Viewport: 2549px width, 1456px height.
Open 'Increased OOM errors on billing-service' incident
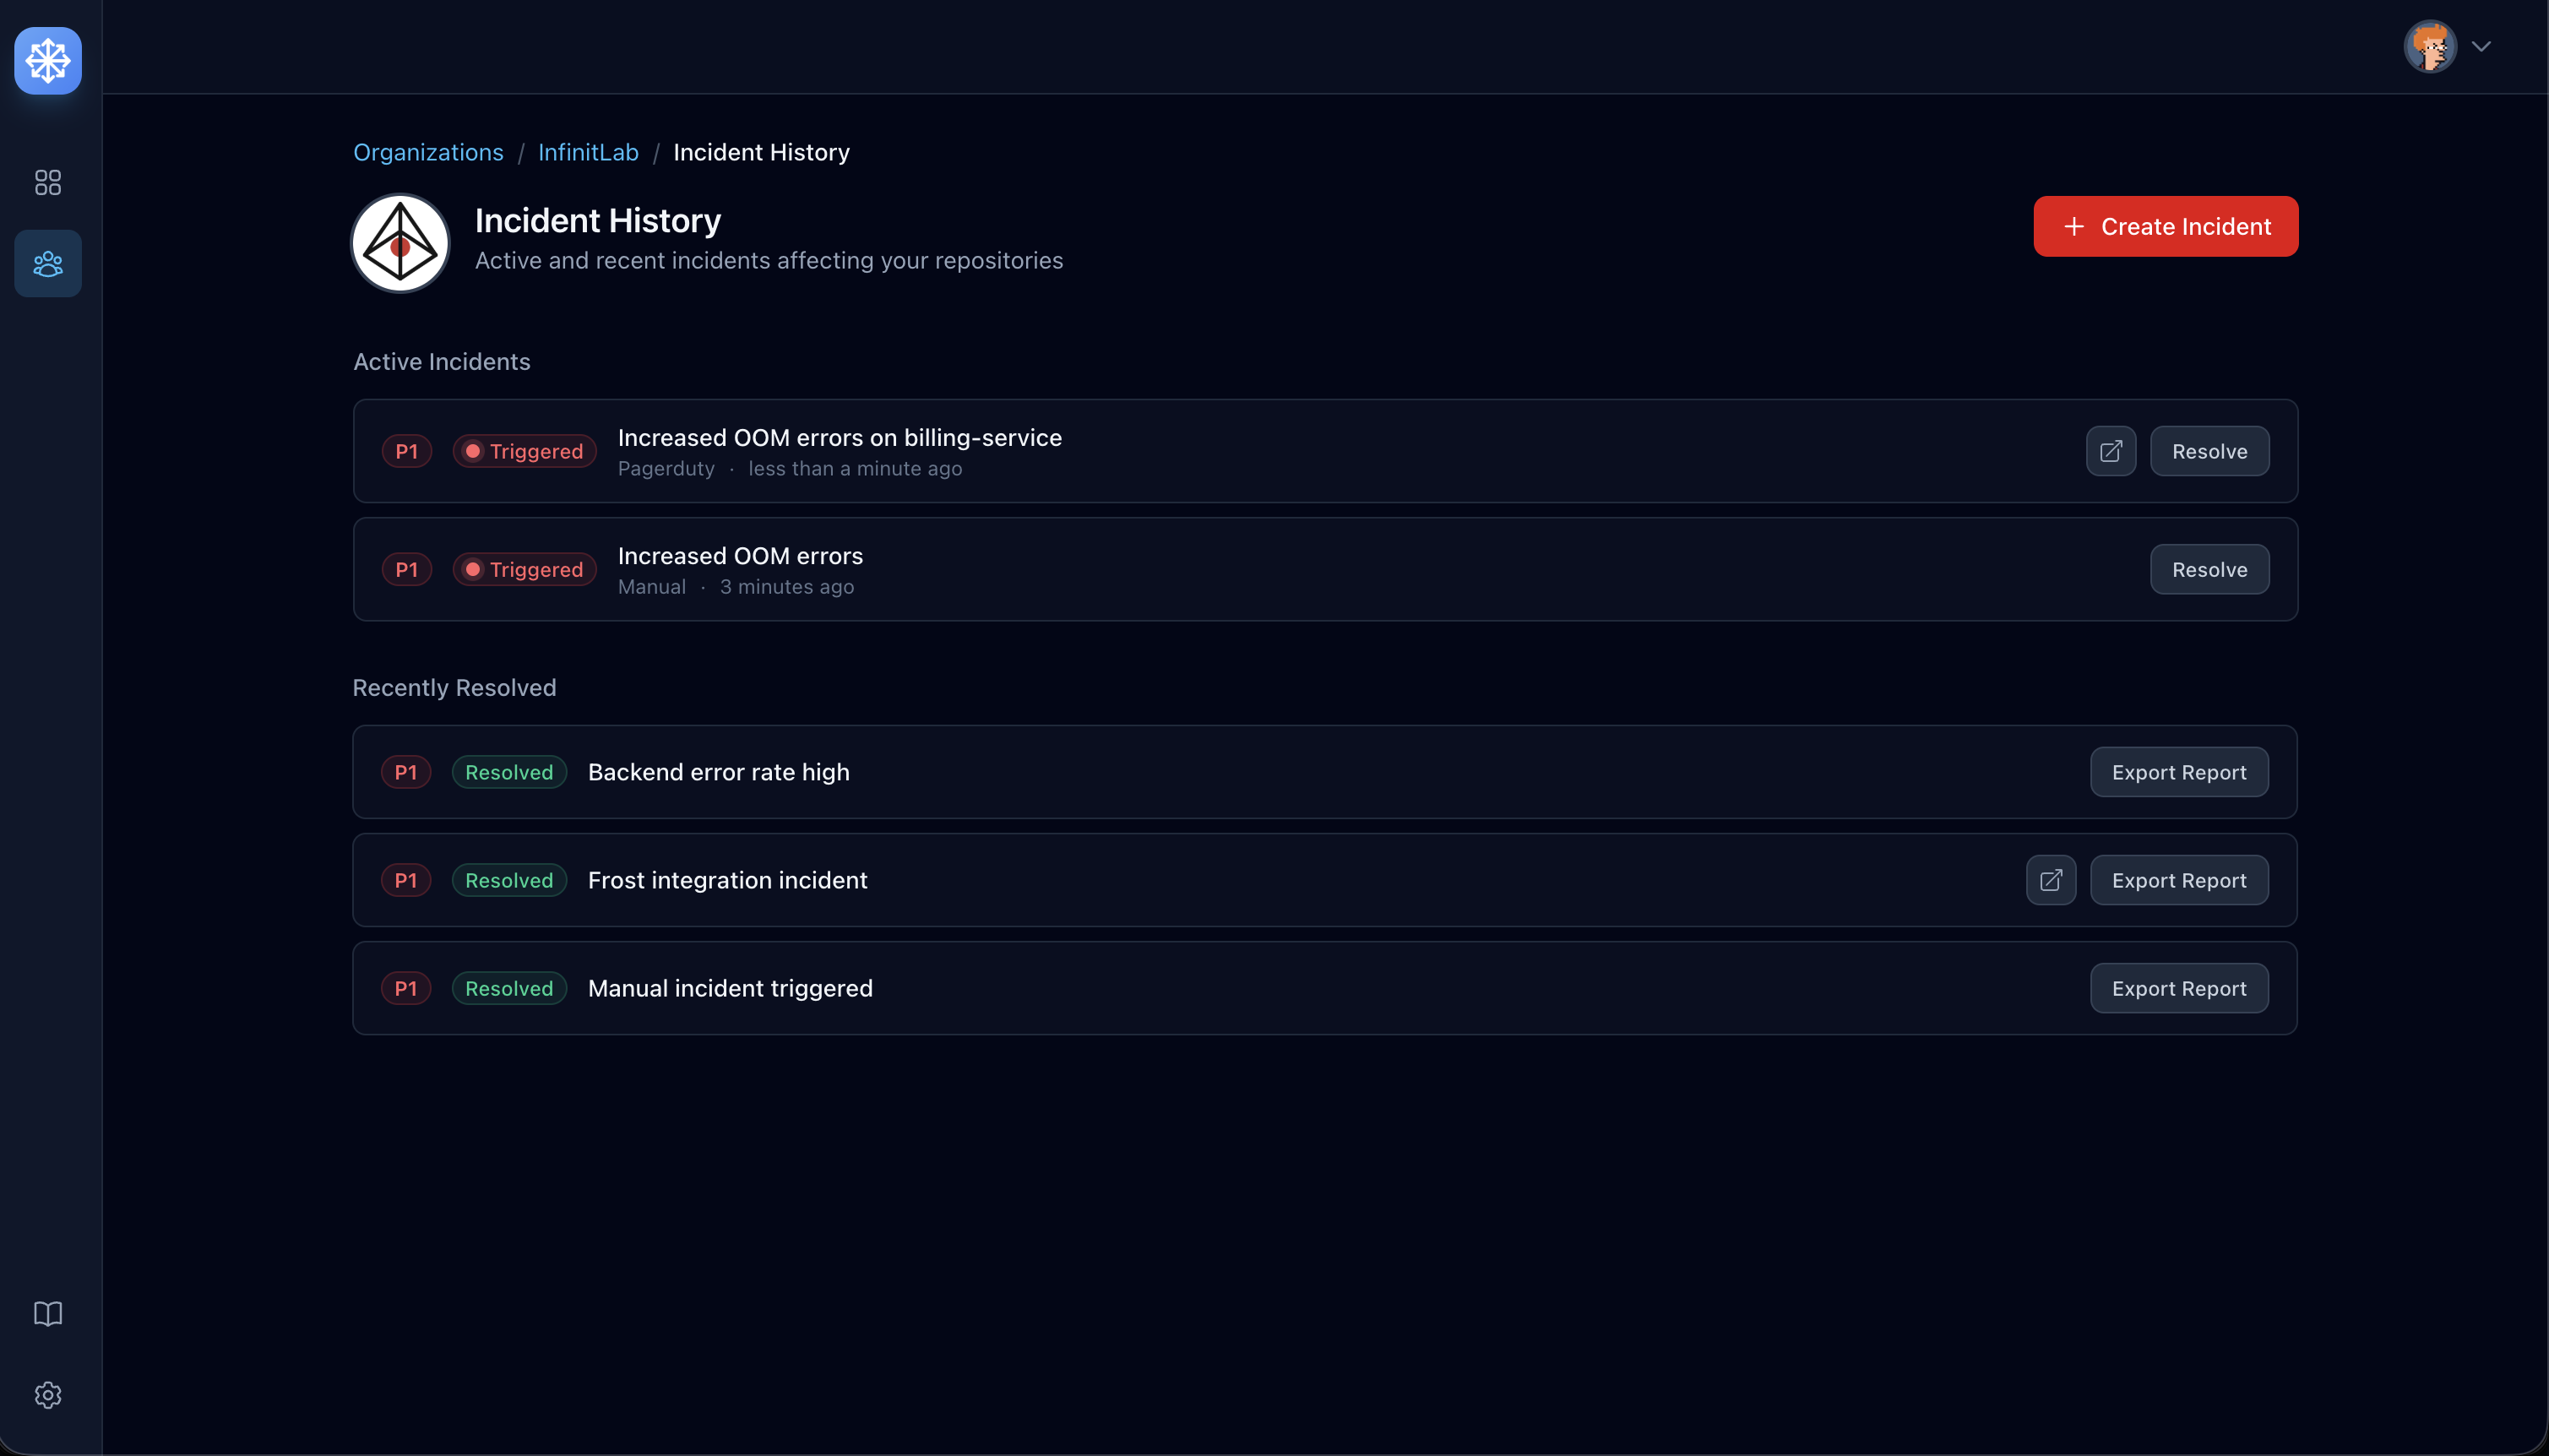coord(840,437)
